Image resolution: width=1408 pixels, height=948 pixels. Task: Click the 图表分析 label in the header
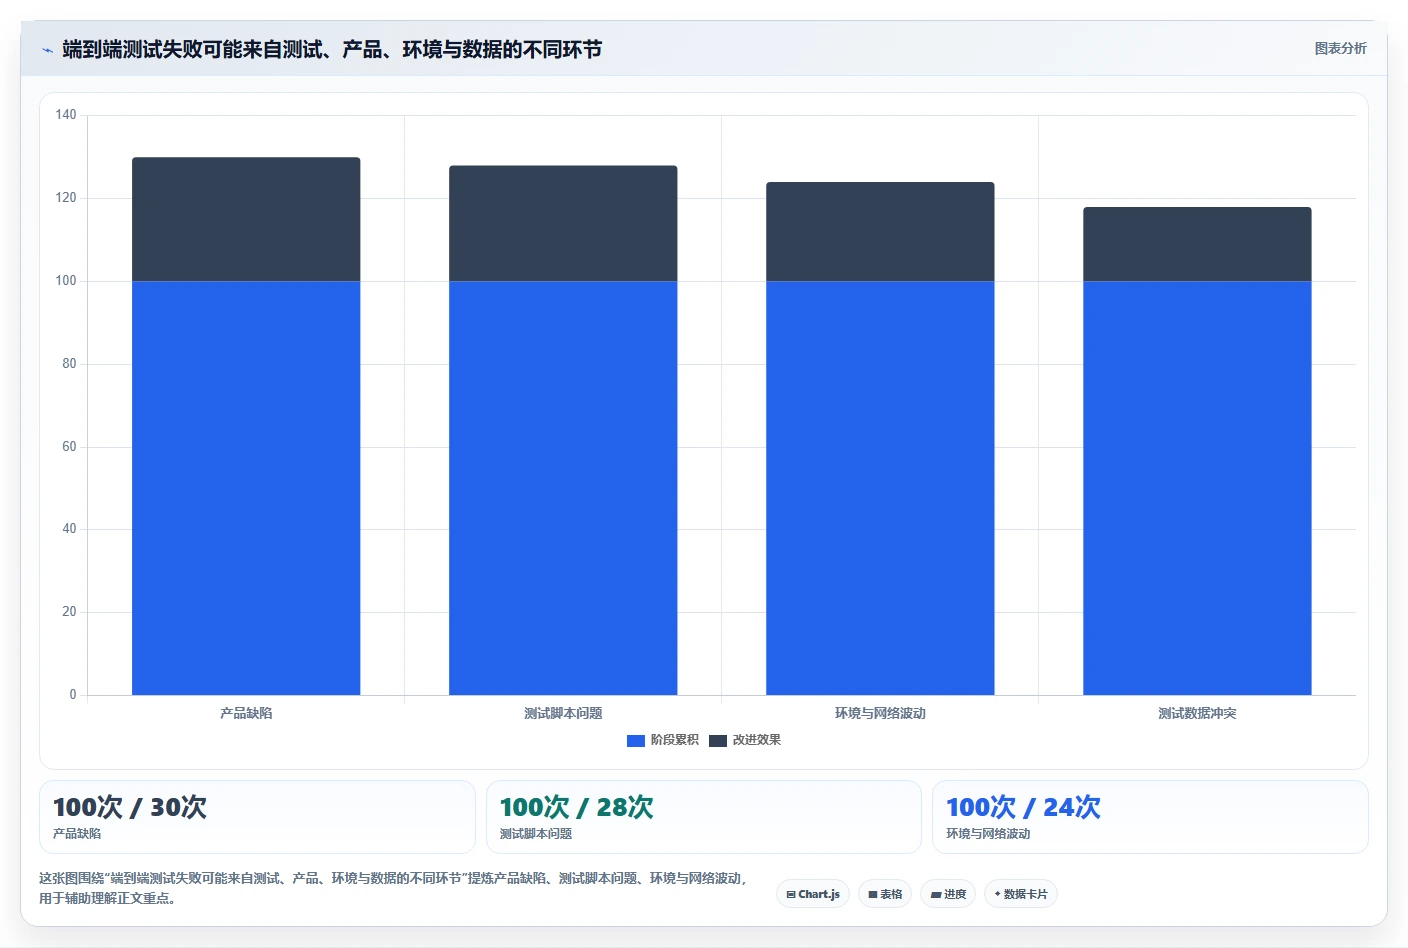[1340, 48]
